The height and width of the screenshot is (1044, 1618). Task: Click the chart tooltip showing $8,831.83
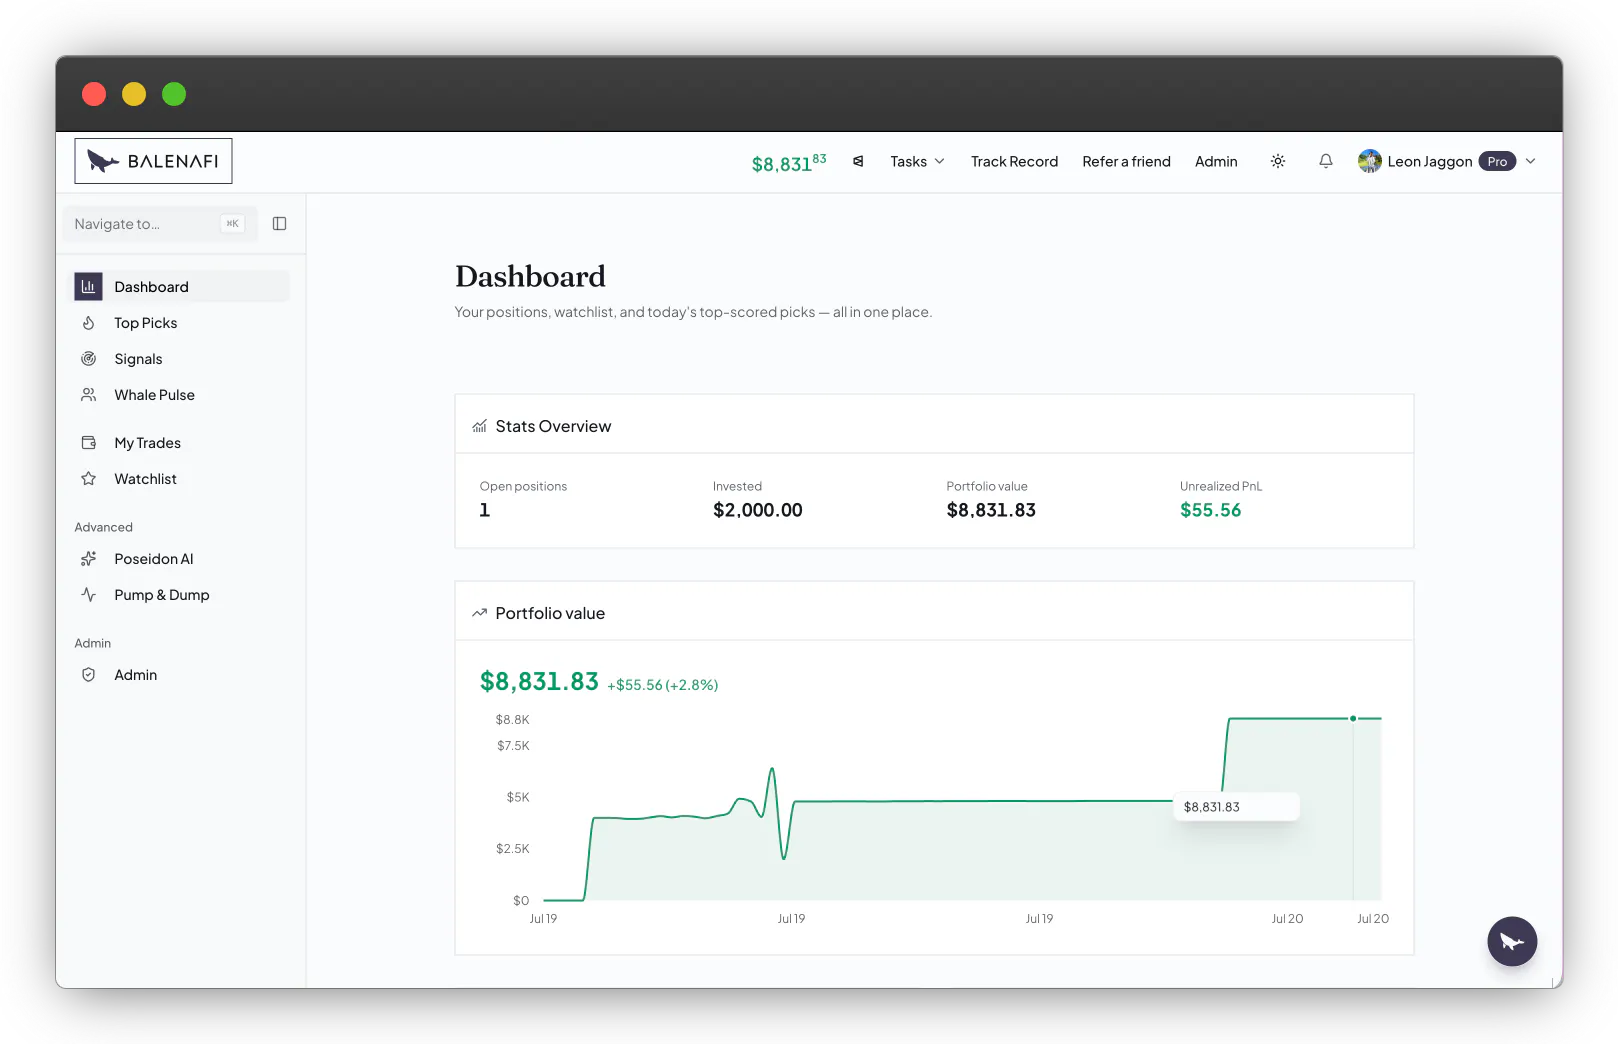1236,807
